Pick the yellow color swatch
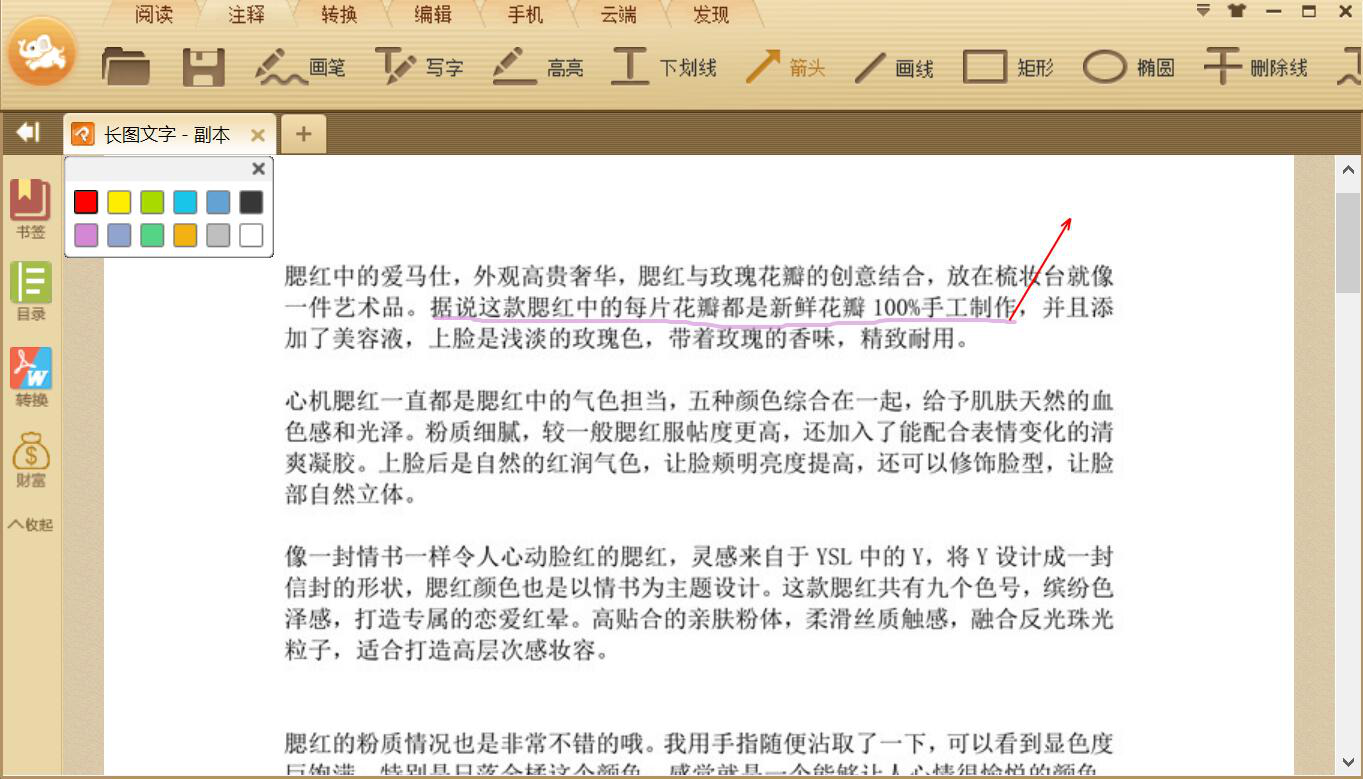 119,202
